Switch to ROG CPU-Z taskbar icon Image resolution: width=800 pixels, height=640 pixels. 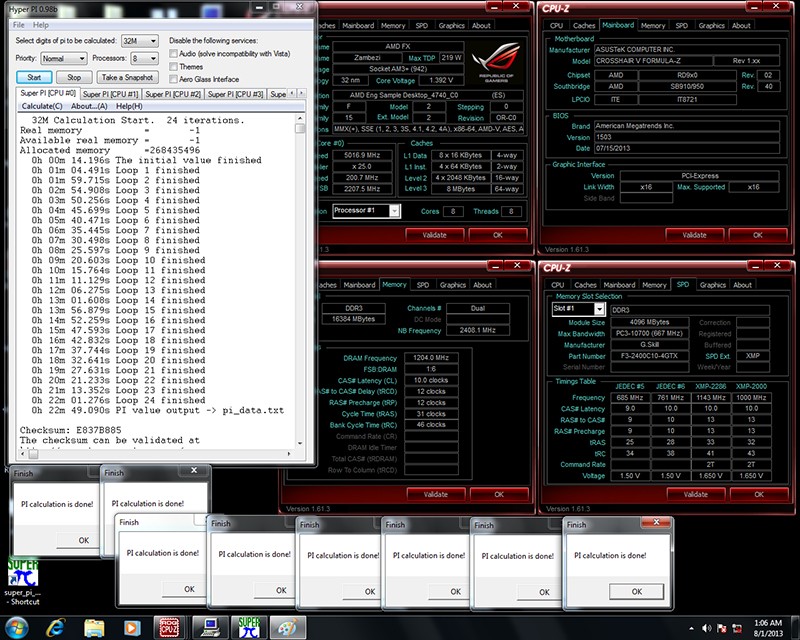[x=169, y=627]
